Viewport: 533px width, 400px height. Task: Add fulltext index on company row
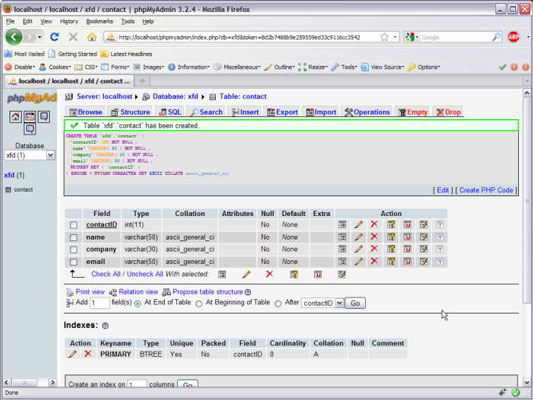click(x=440, y=249)
